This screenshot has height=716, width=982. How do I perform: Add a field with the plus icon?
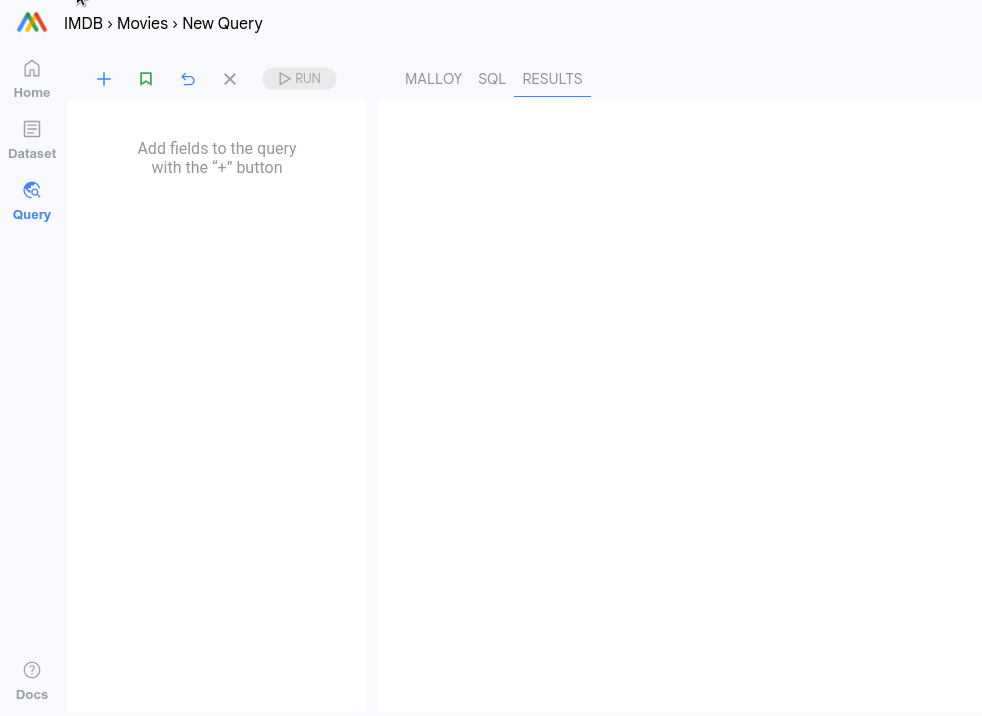(104, 79)
